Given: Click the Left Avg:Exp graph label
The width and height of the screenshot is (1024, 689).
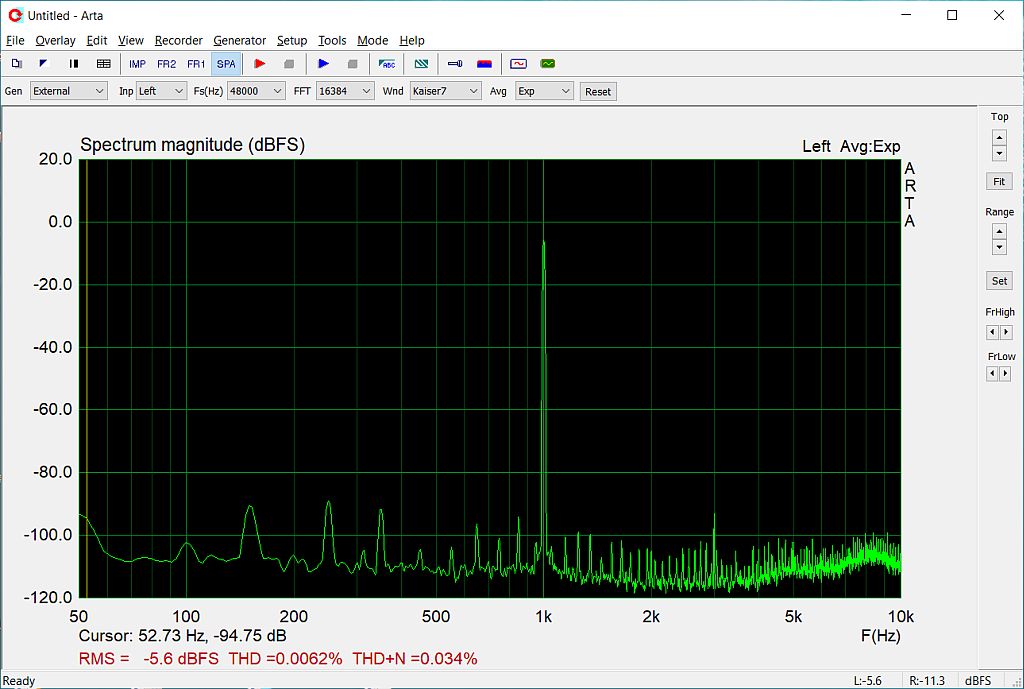Looking at the screenshot, I should point(851,146).
